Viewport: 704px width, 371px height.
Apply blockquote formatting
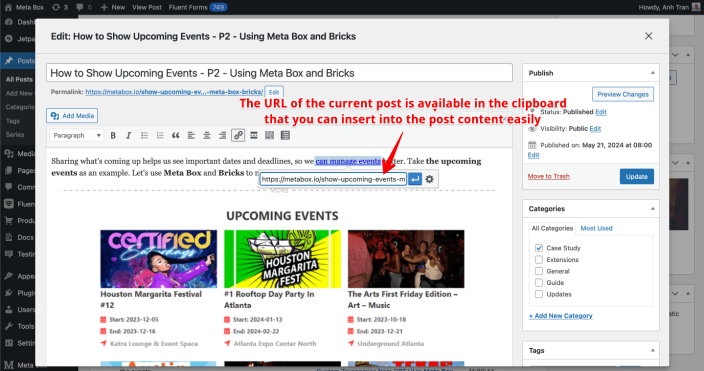click(176, 135)
